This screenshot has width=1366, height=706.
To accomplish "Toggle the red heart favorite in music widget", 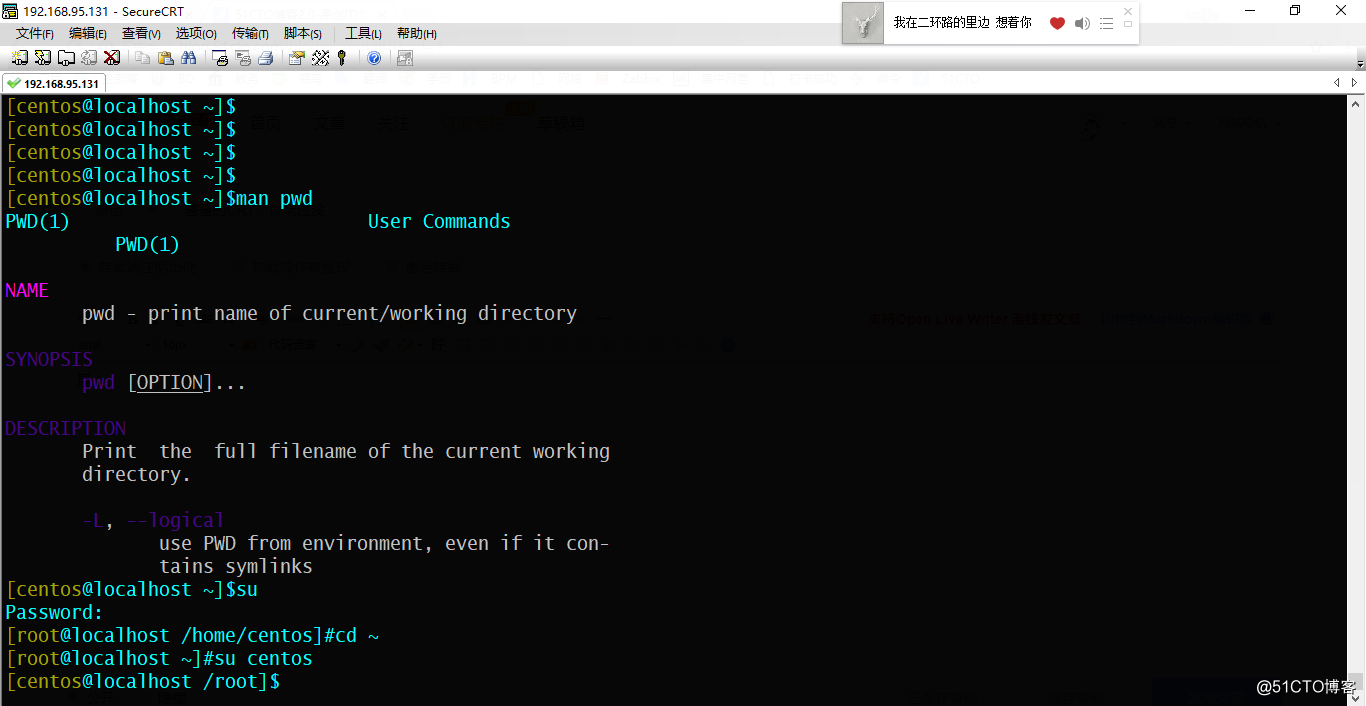I will 1057,23.
